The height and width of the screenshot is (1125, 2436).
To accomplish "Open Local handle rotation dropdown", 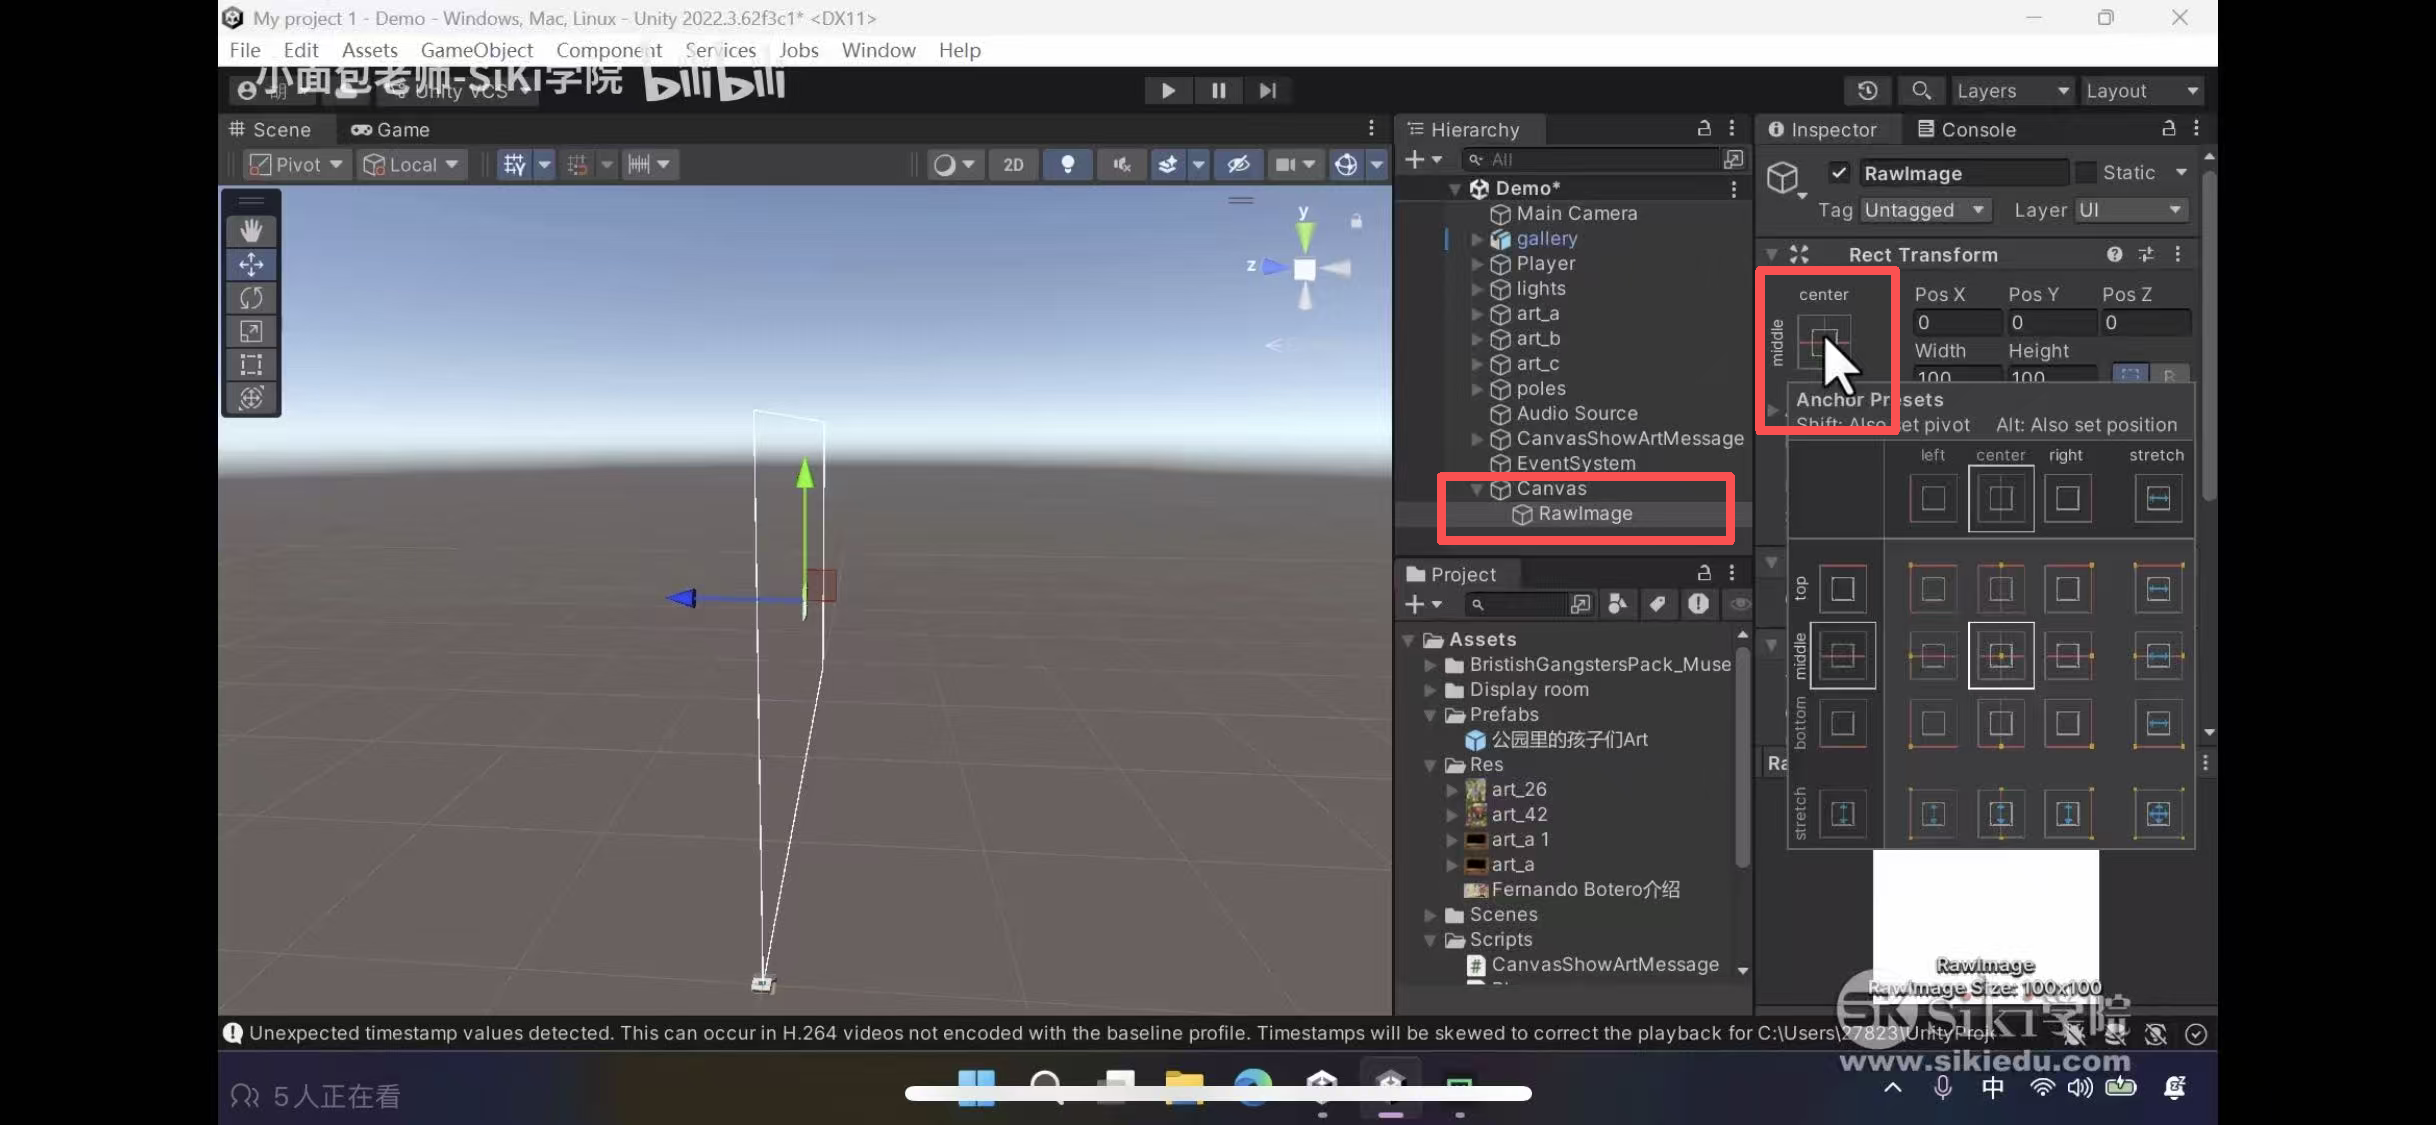I will click(411, 164).
